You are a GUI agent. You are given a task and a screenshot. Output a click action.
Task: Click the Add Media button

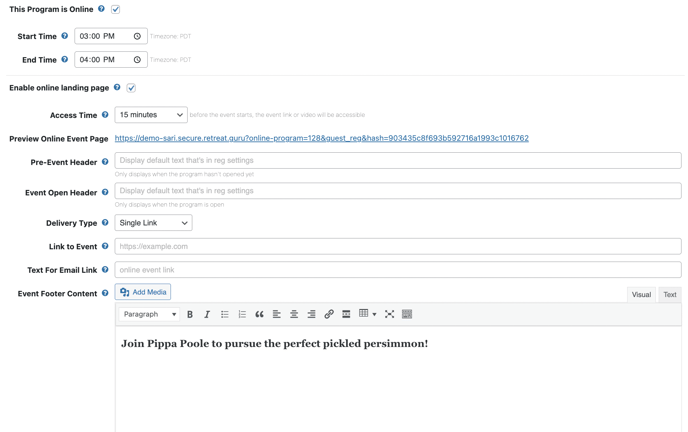click(143, 292)
